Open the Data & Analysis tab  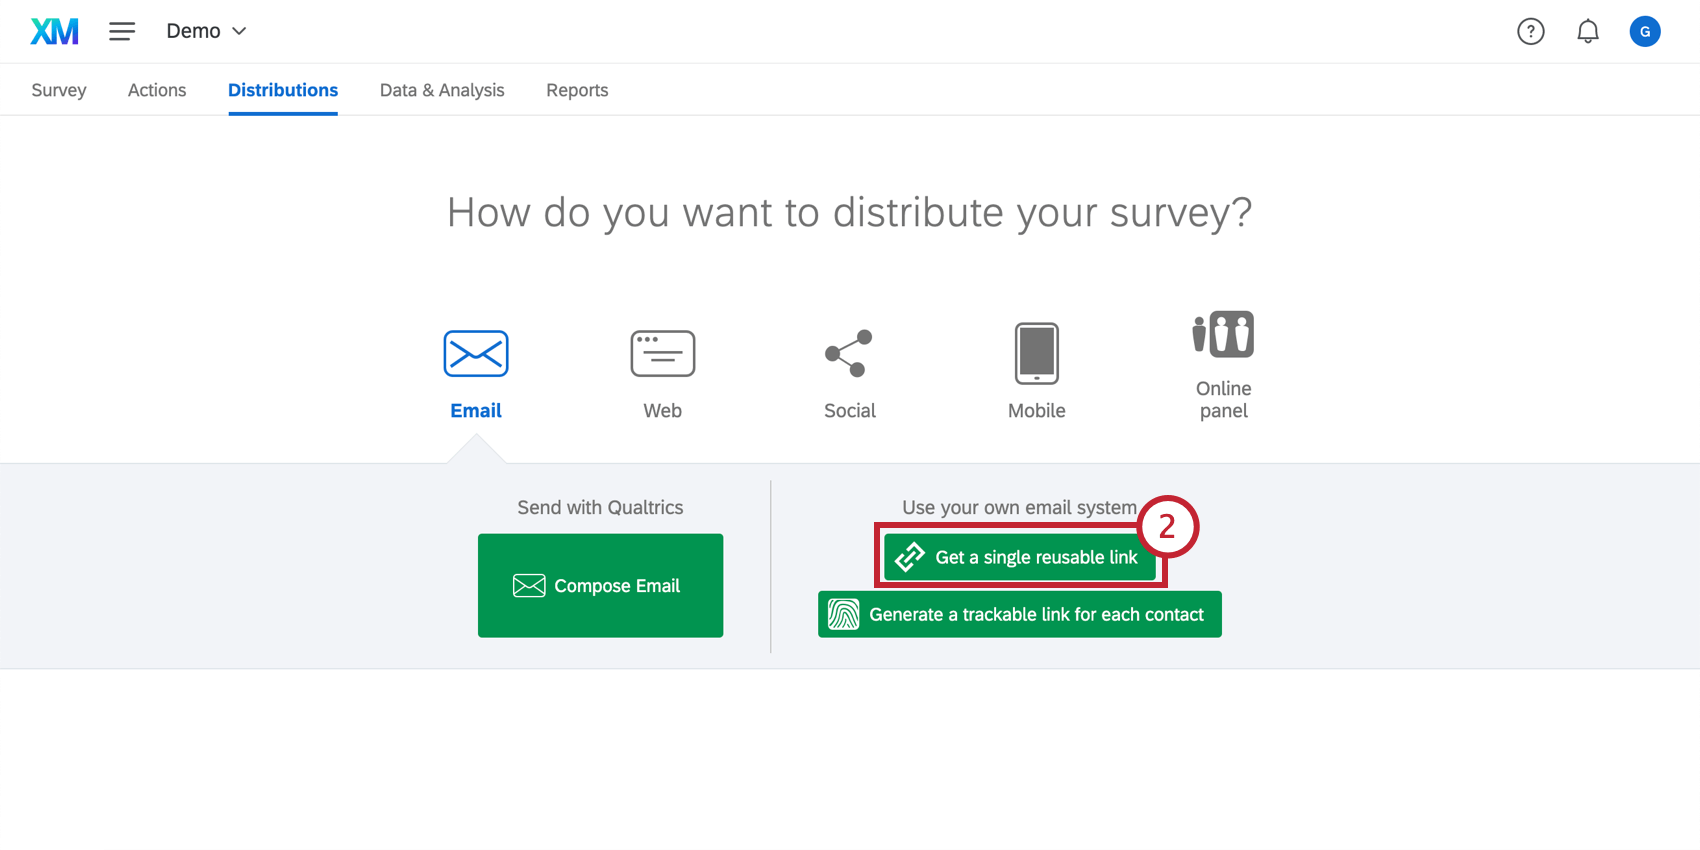pos(442,90)
